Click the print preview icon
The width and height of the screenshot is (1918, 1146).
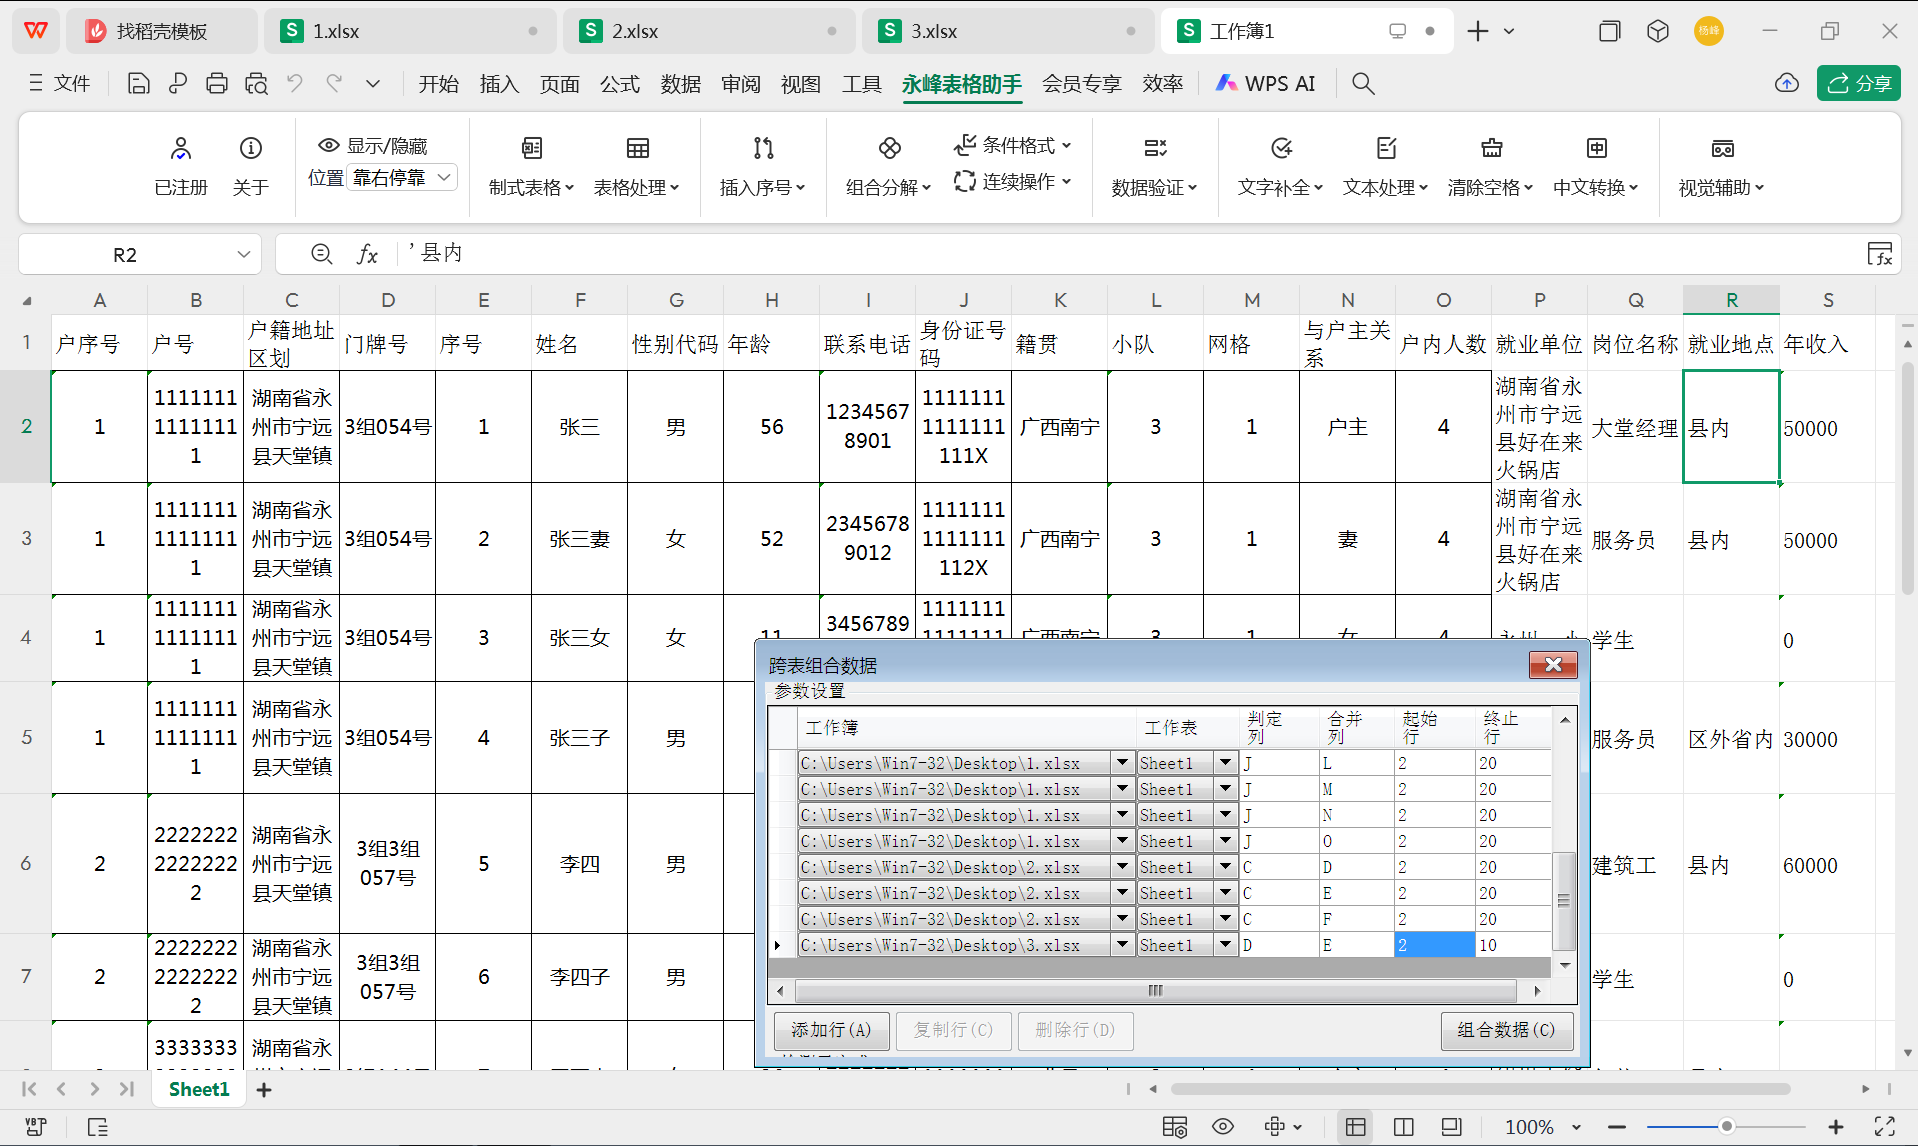click(256, 83)
